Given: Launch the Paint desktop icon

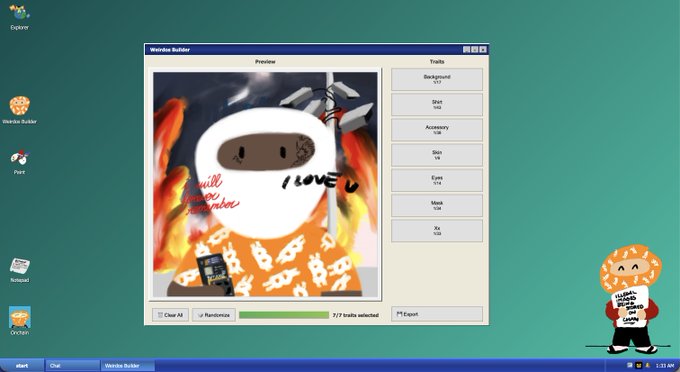Looking at the screenshot, I should tap(20, 163).
